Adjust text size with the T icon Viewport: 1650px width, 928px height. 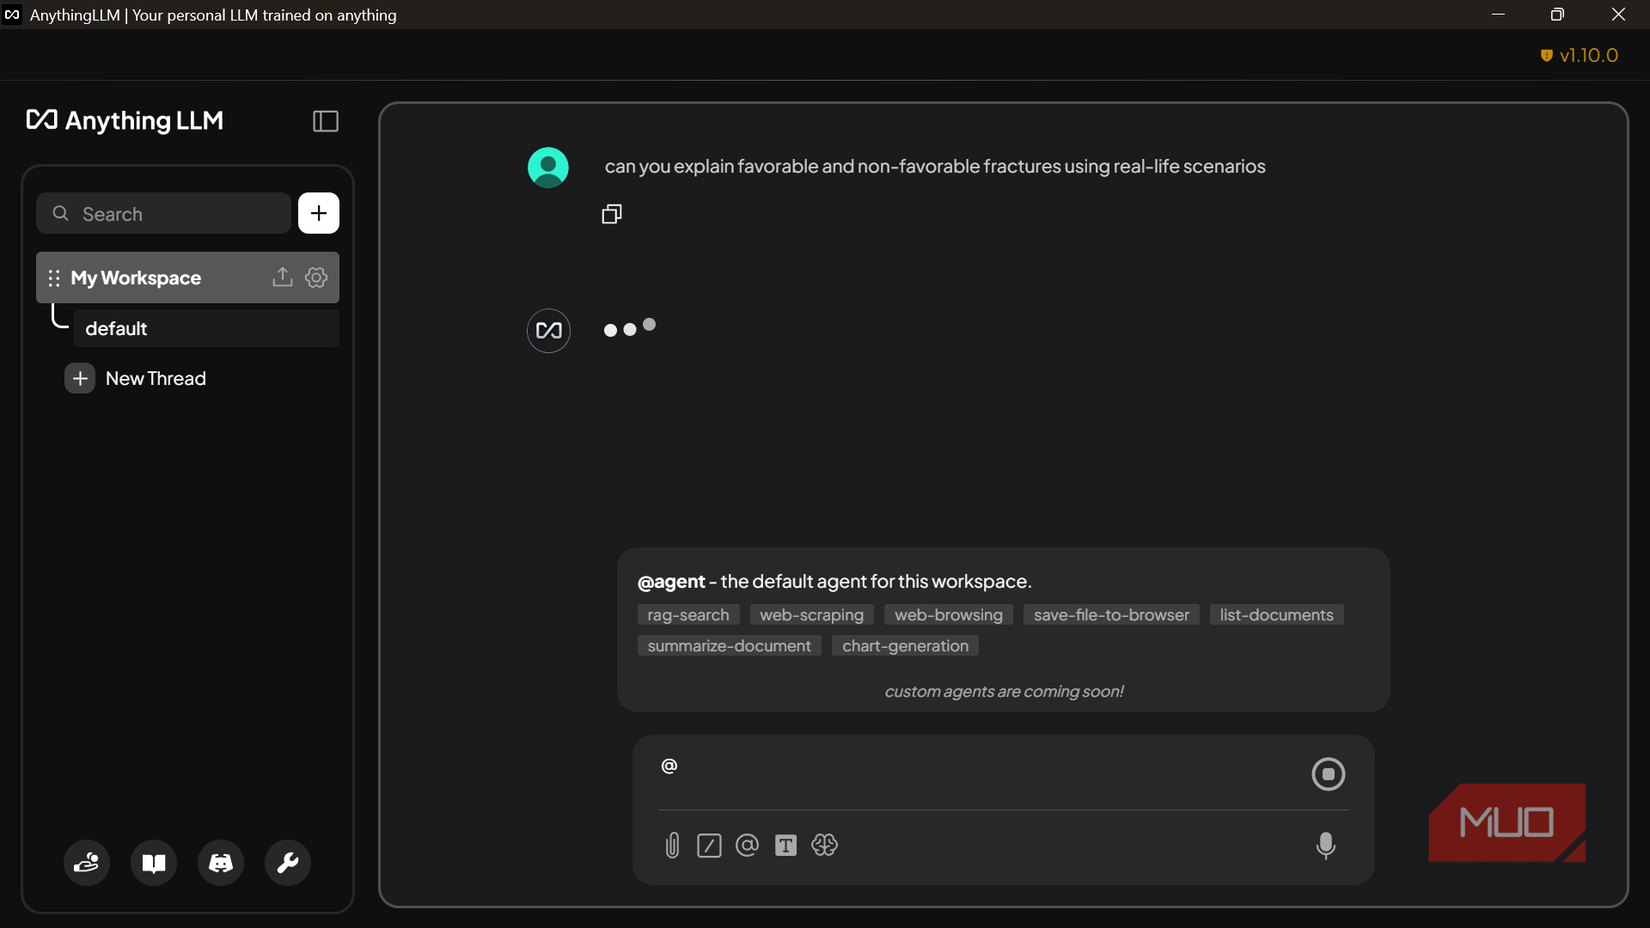[x=786, y=845]
